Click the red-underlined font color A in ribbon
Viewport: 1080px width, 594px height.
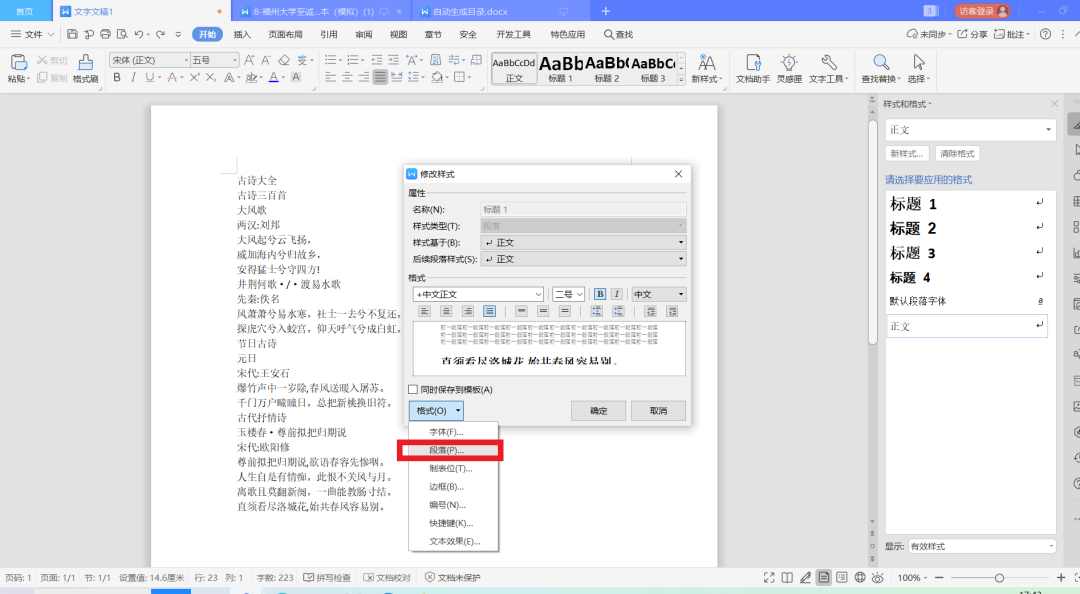pos(273,77)
